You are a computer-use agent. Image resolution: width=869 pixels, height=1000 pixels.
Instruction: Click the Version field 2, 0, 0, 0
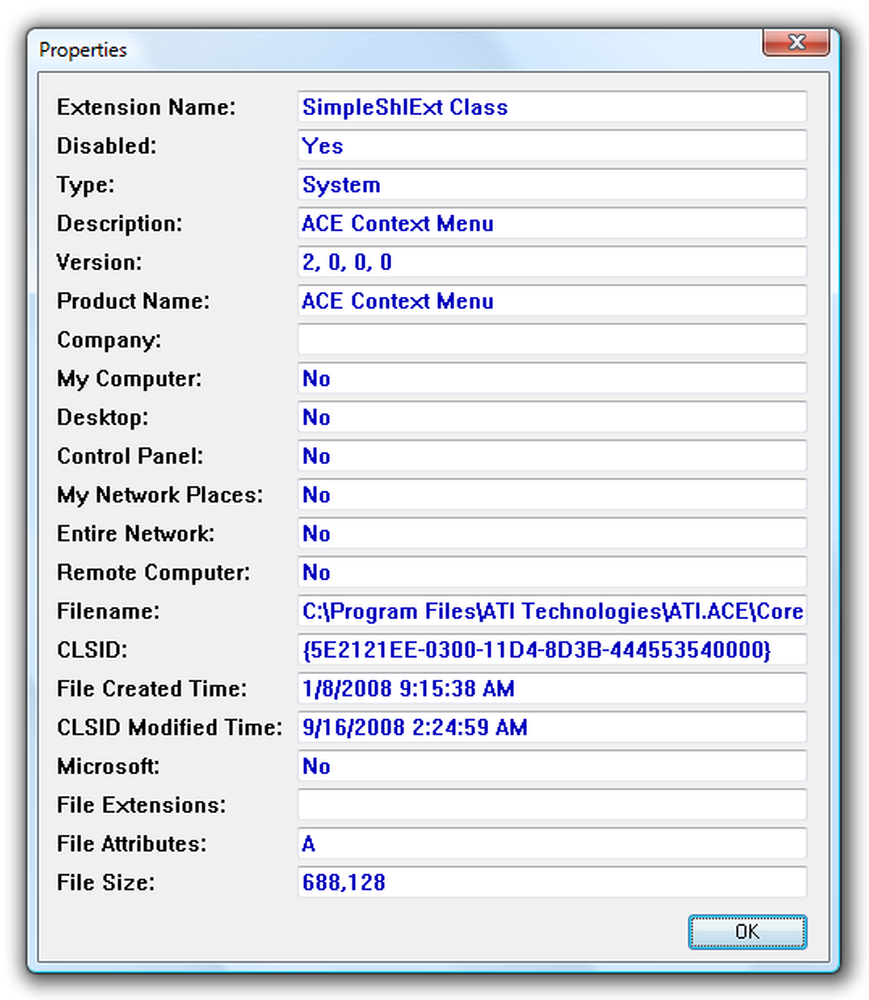click(x=552, y=262)
